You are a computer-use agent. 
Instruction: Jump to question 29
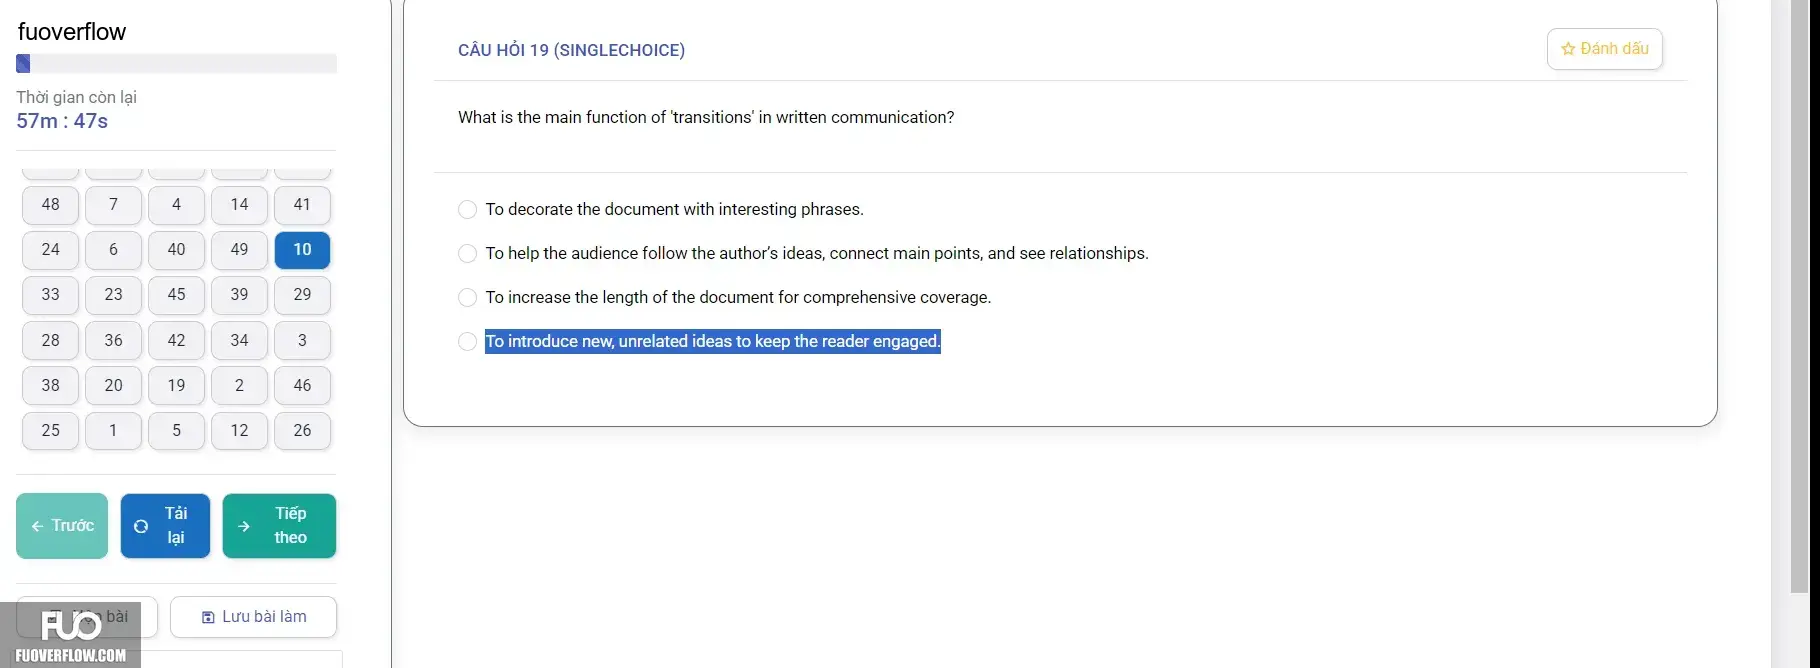click(x=302, y=295)
